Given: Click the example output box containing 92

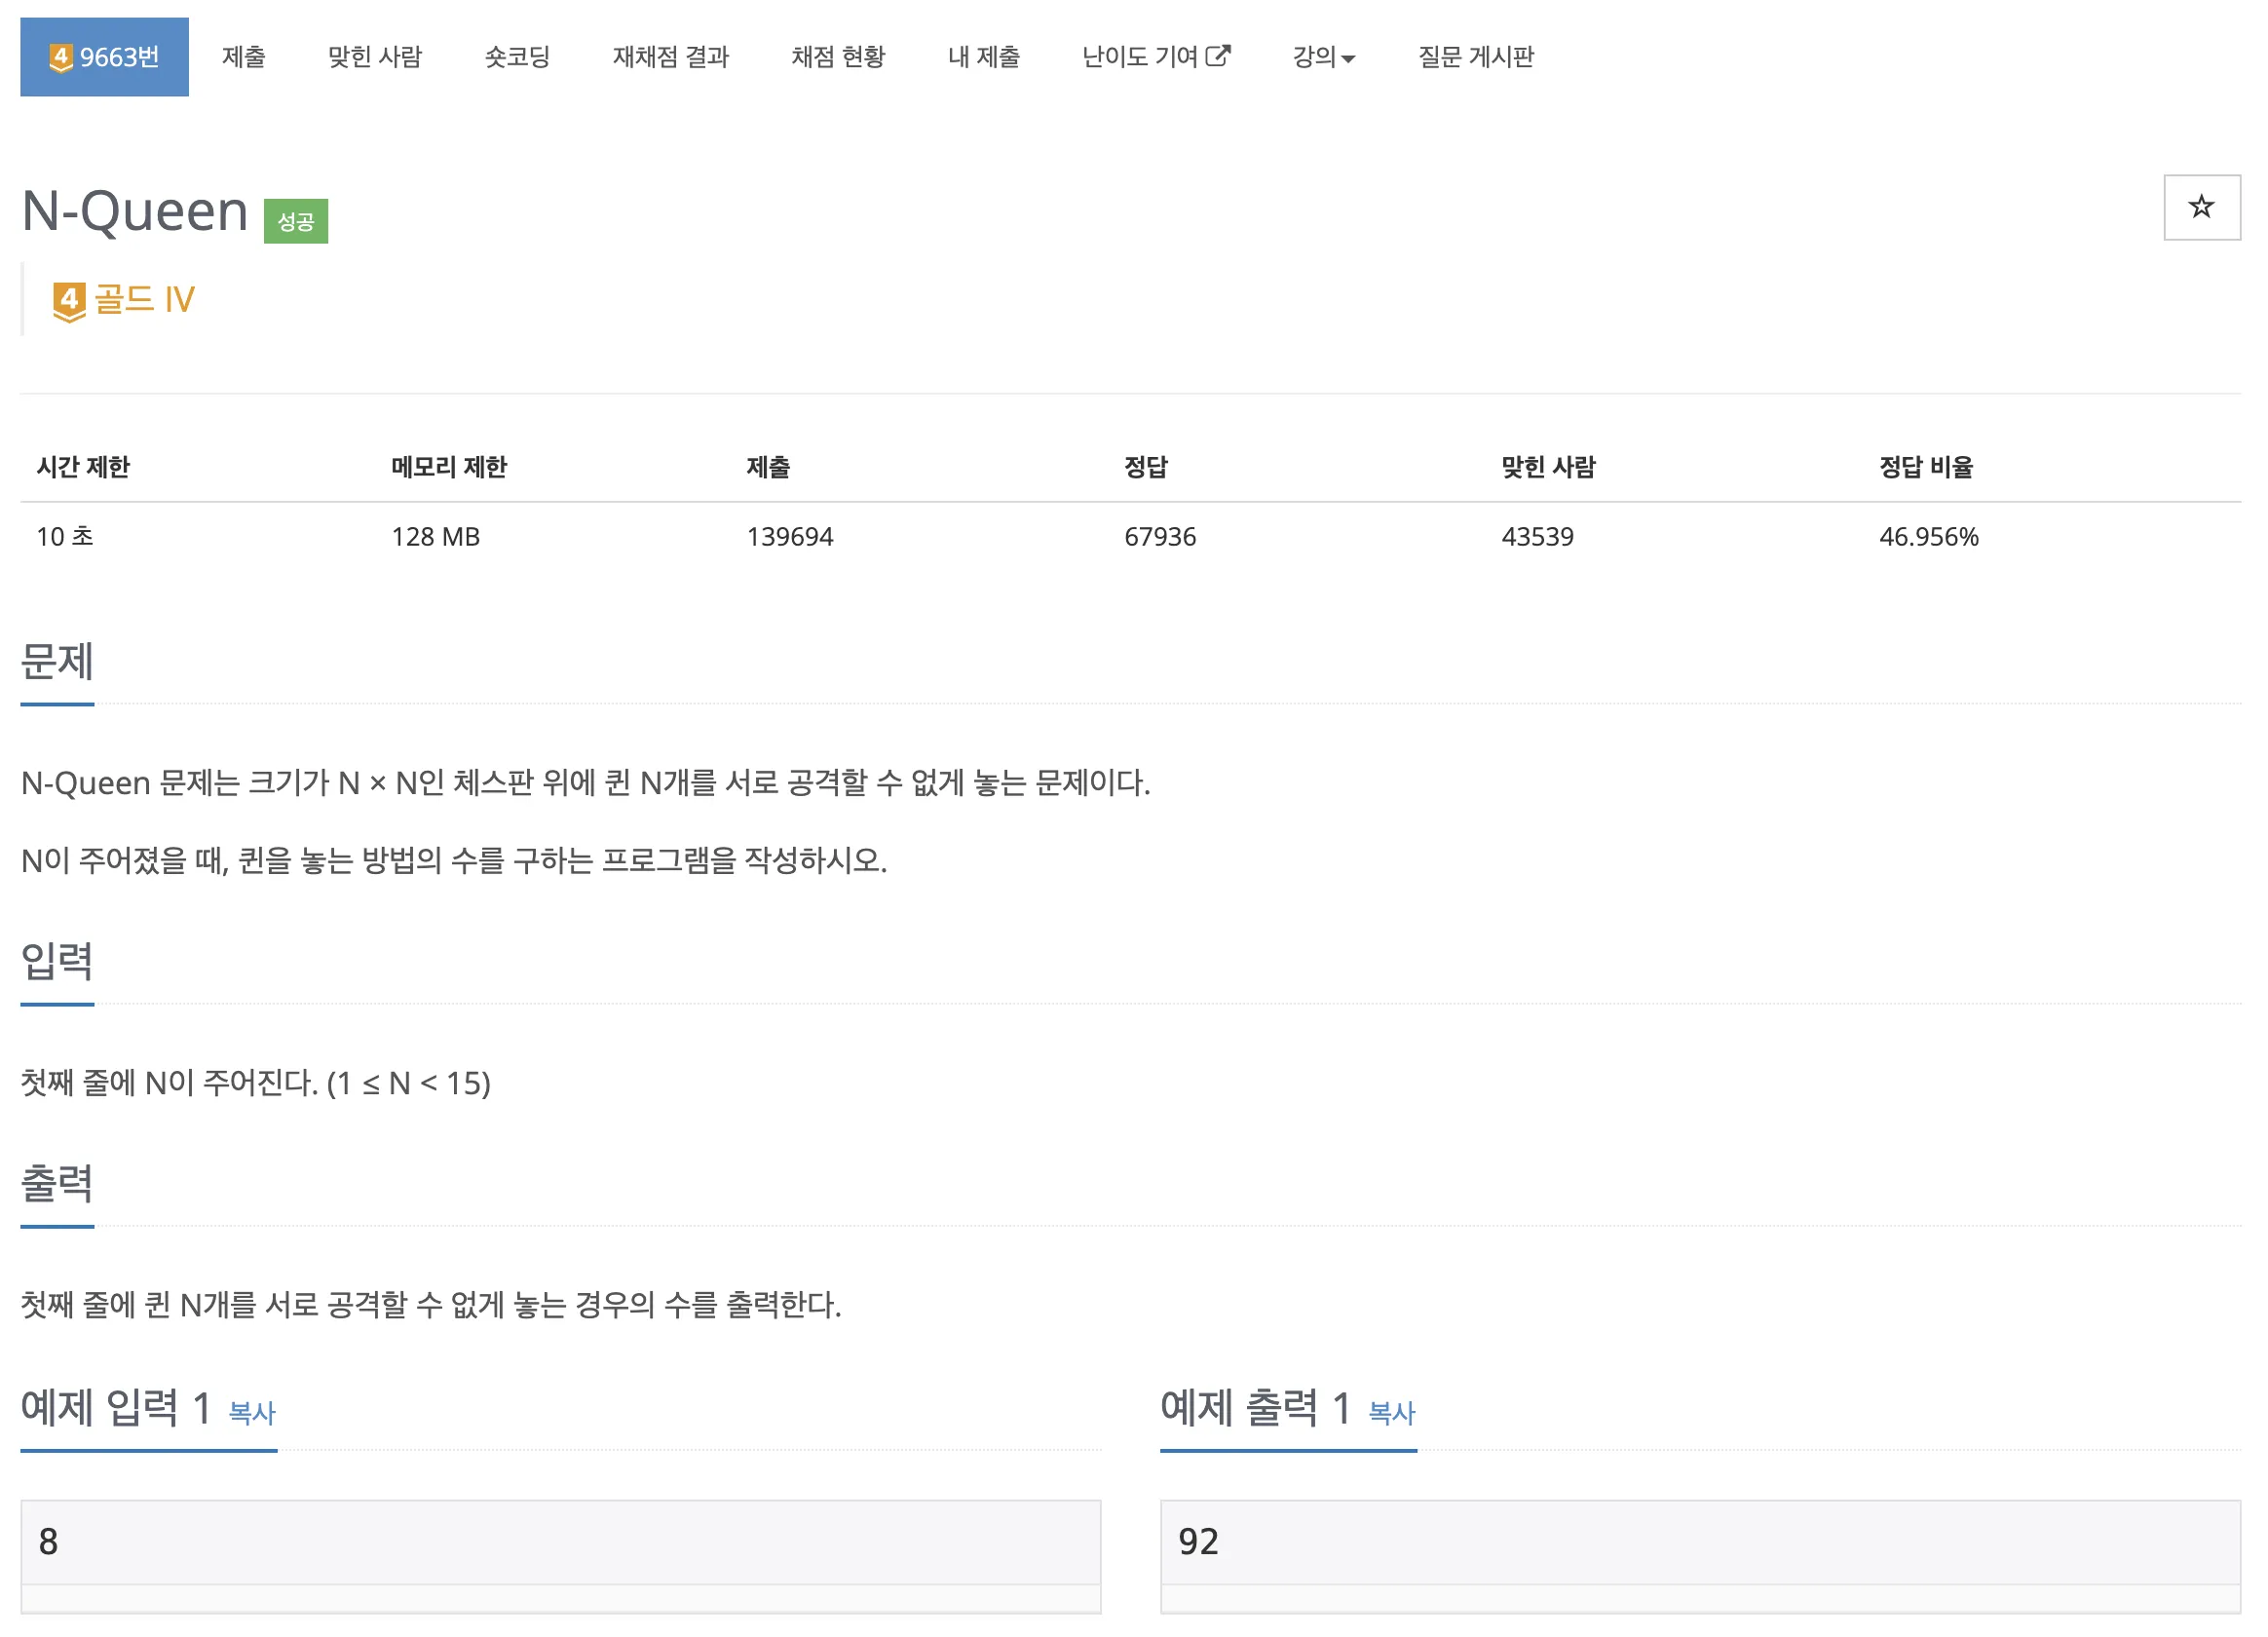Looking at the screenshot, I should coord(1699,1541).
